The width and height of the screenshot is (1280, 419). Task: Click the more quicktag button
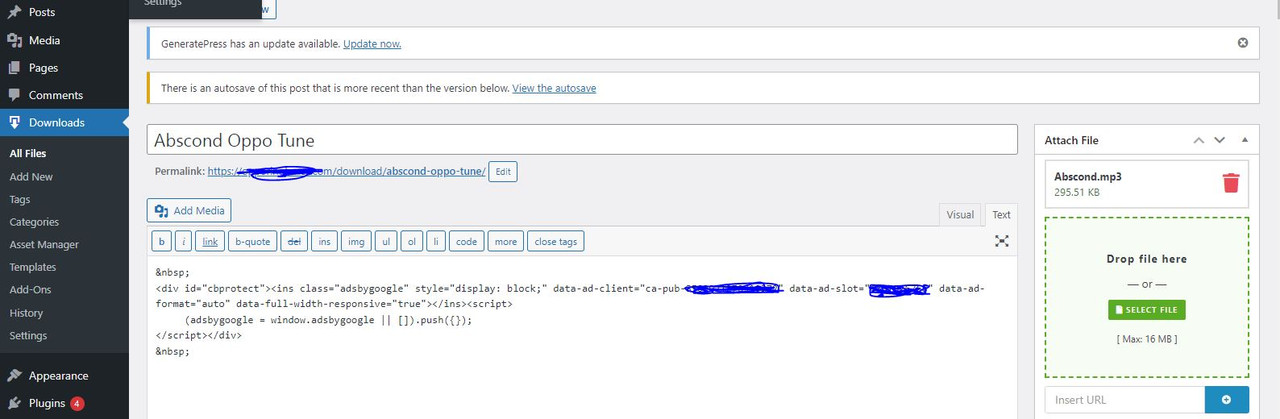click(x=506, y=241)
